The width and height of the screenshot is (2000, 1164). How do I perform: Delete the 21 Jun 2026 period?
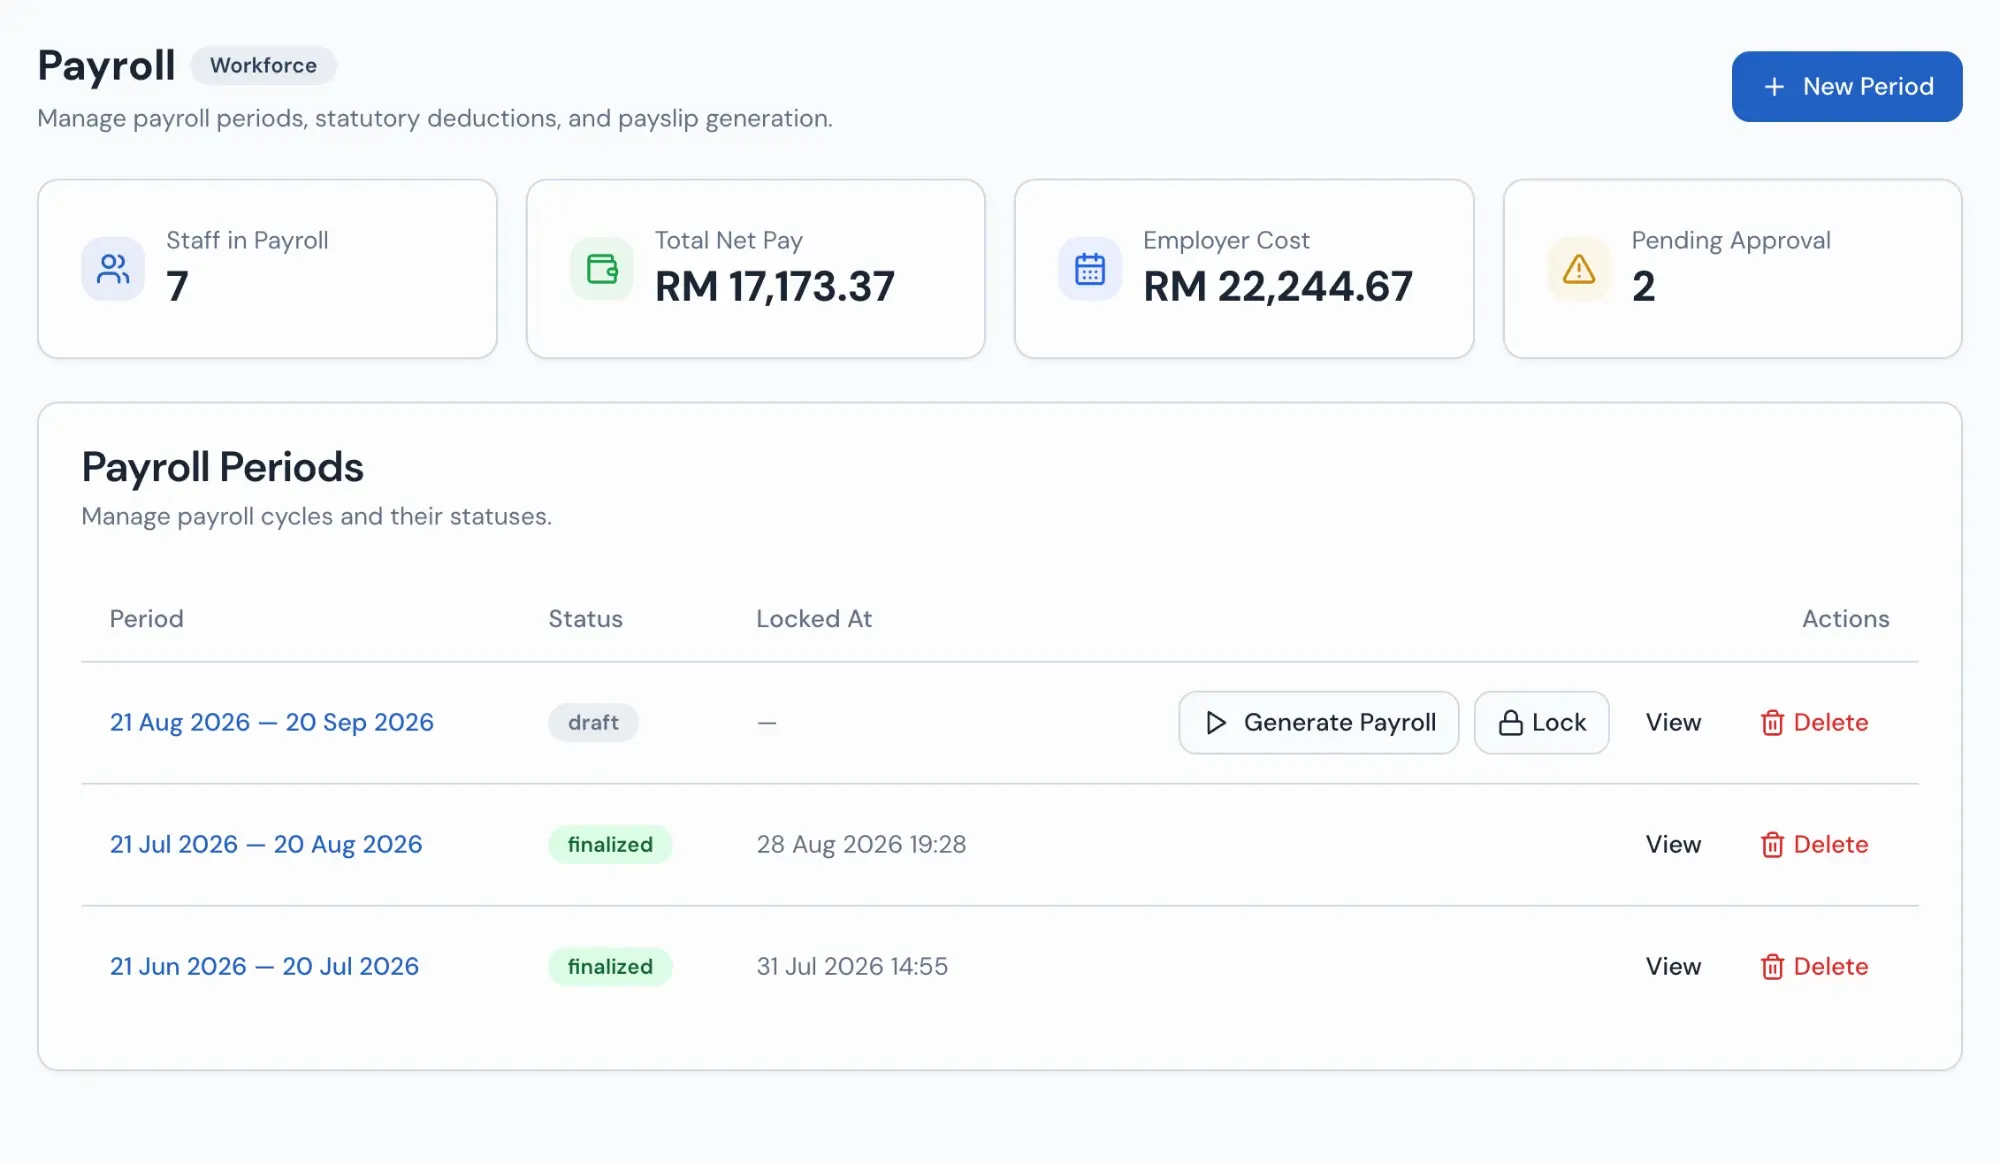click(x=1814, y=967)
